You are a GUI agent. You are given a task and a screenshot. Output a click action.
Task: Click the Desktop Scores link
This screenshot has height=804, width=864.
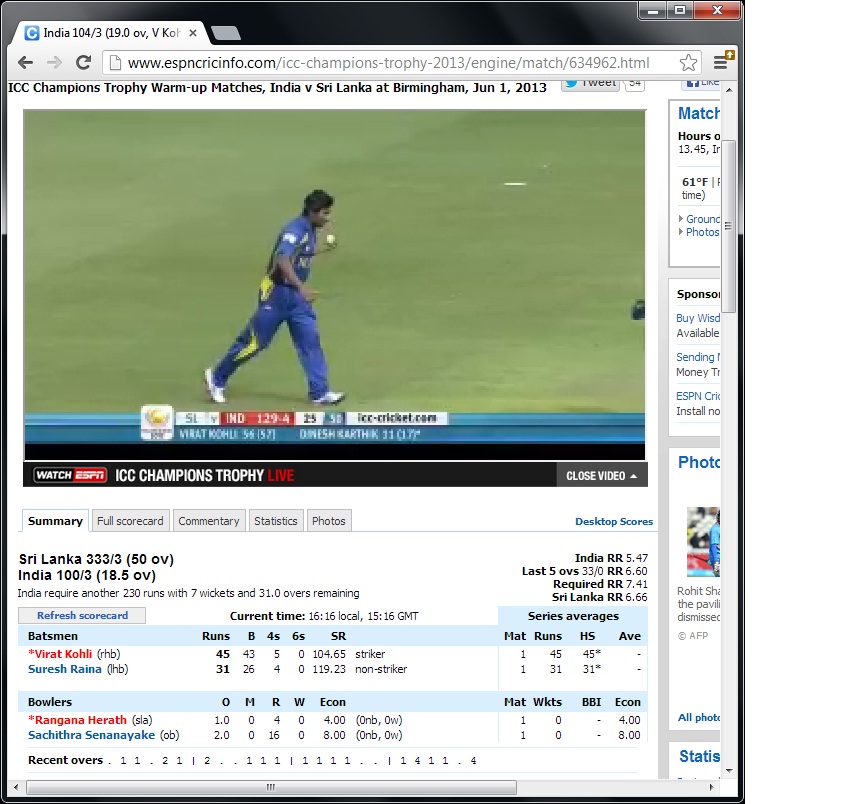coord(614,521)
